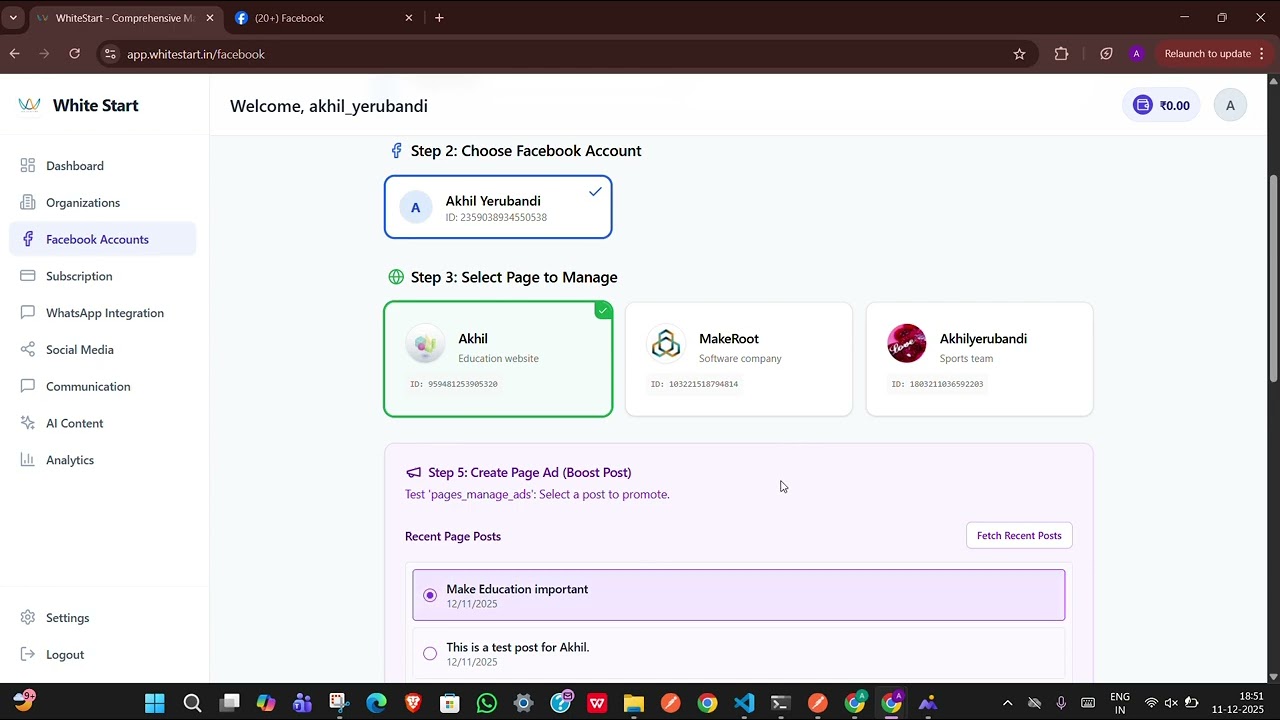Open Terminal from taskbar
Viewport: 1280px width, 720px height.
point(781,703)
